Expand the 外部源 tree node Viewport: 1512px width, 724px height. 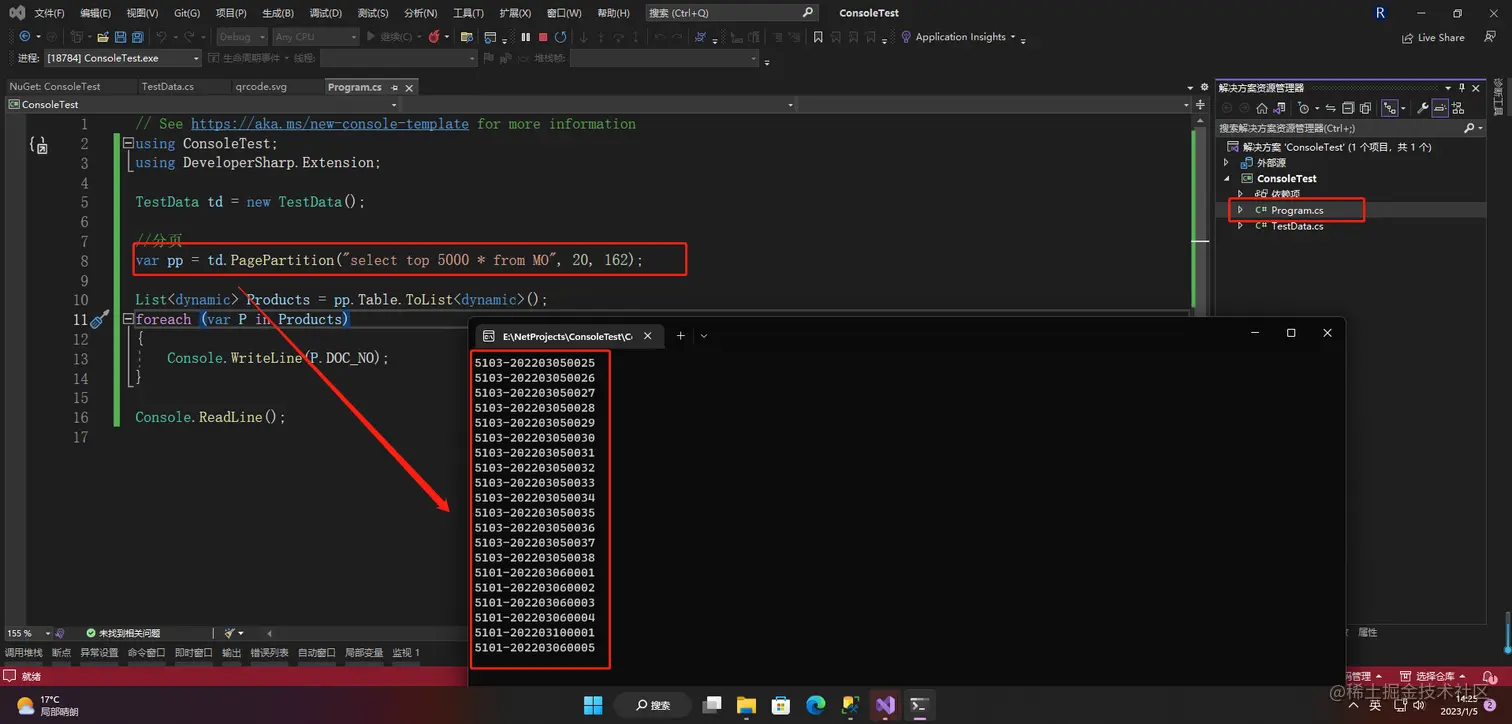[1228, 163]
